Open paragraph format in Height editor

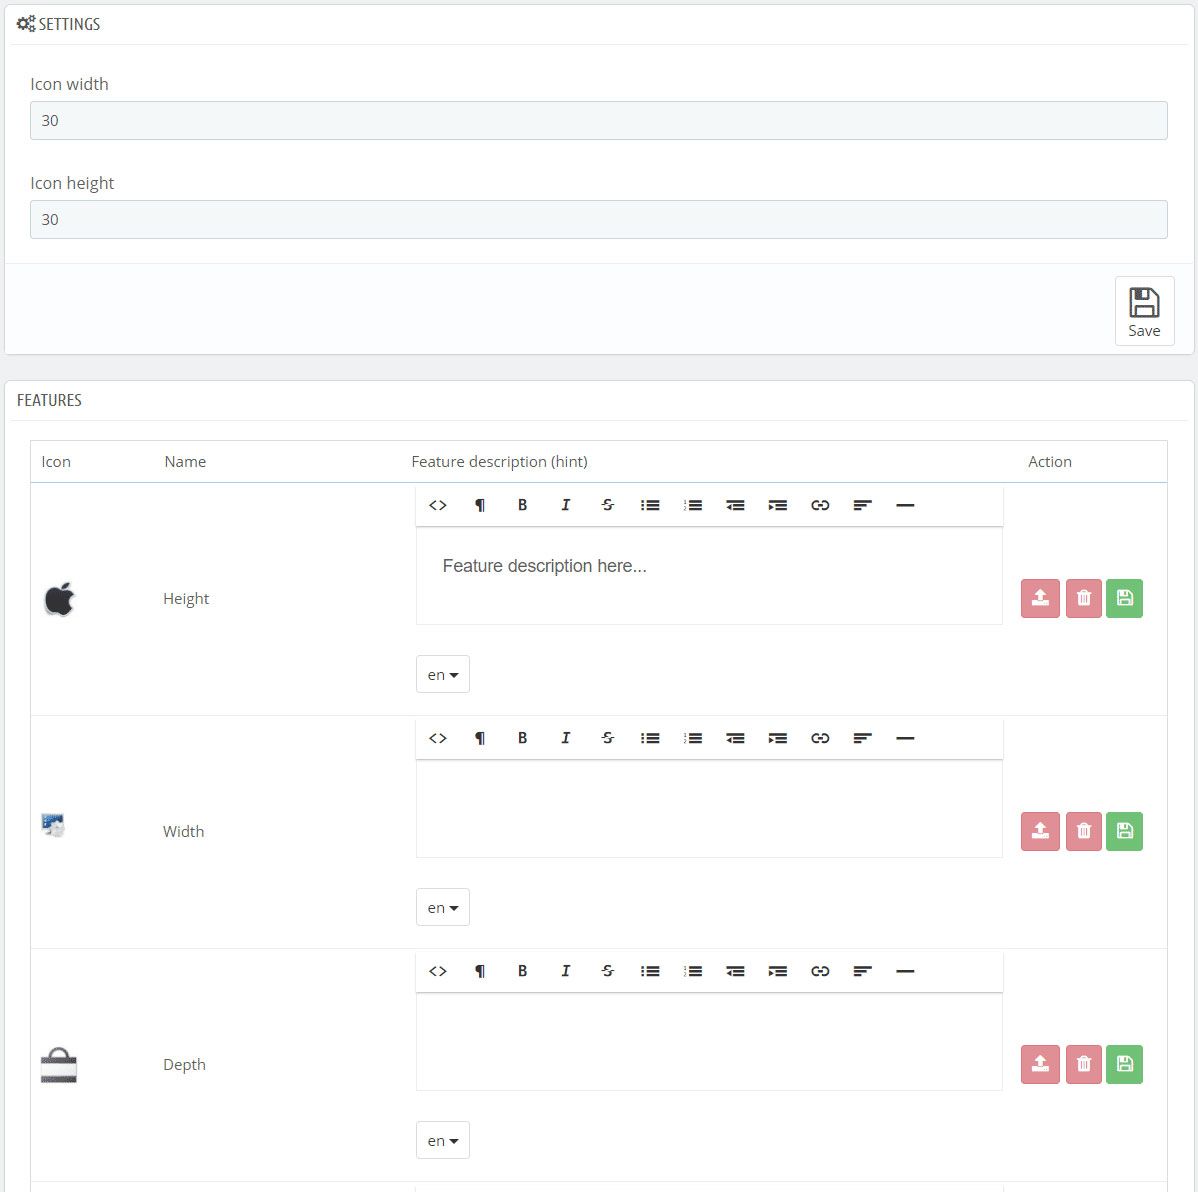(x=480, y=505)
